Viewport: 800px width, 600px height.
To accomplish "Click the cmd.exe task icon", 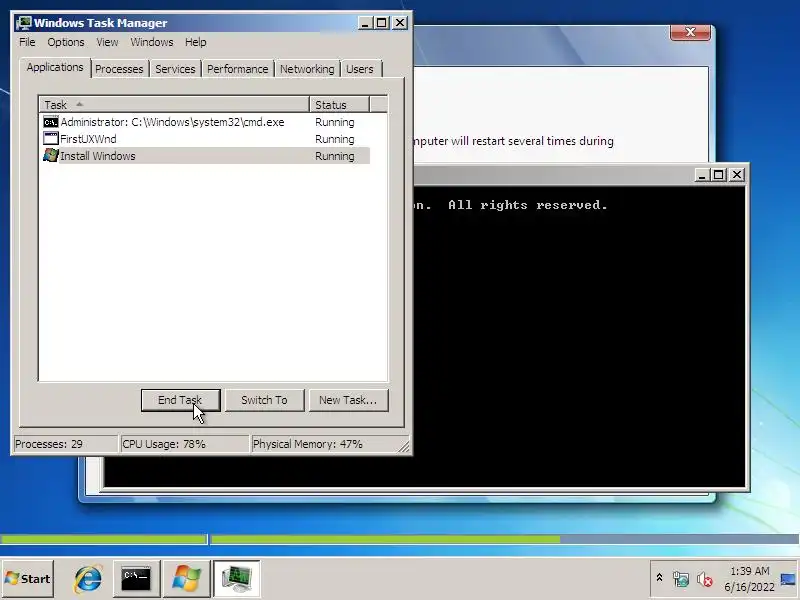I will click(x=51, y=122).
